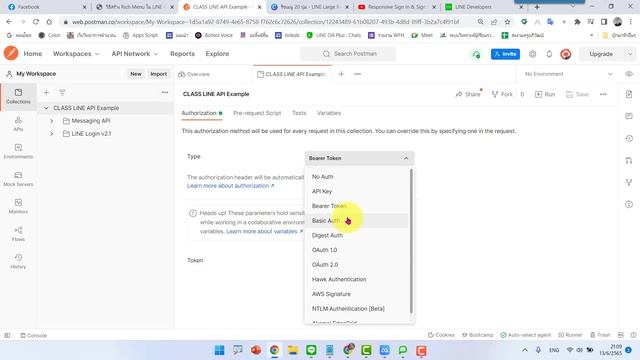Open the user avatar menu
This screenshot has height=360, width=640.
[x=566, y=54]
